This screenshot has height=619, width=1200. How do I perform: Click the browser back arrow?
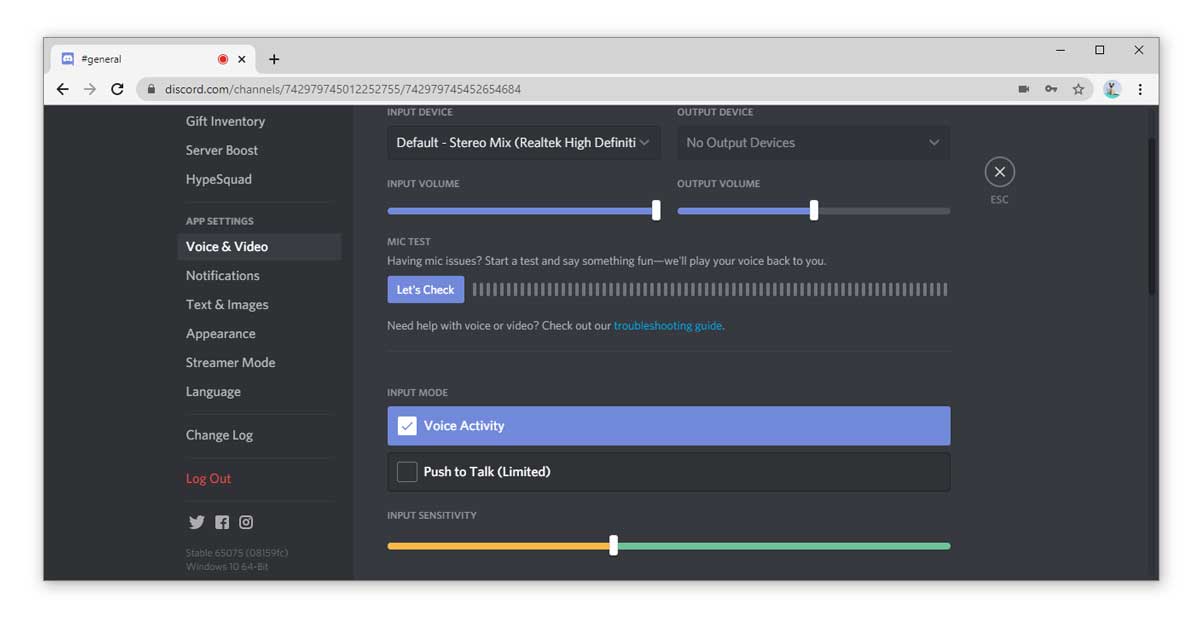[63, 89]
